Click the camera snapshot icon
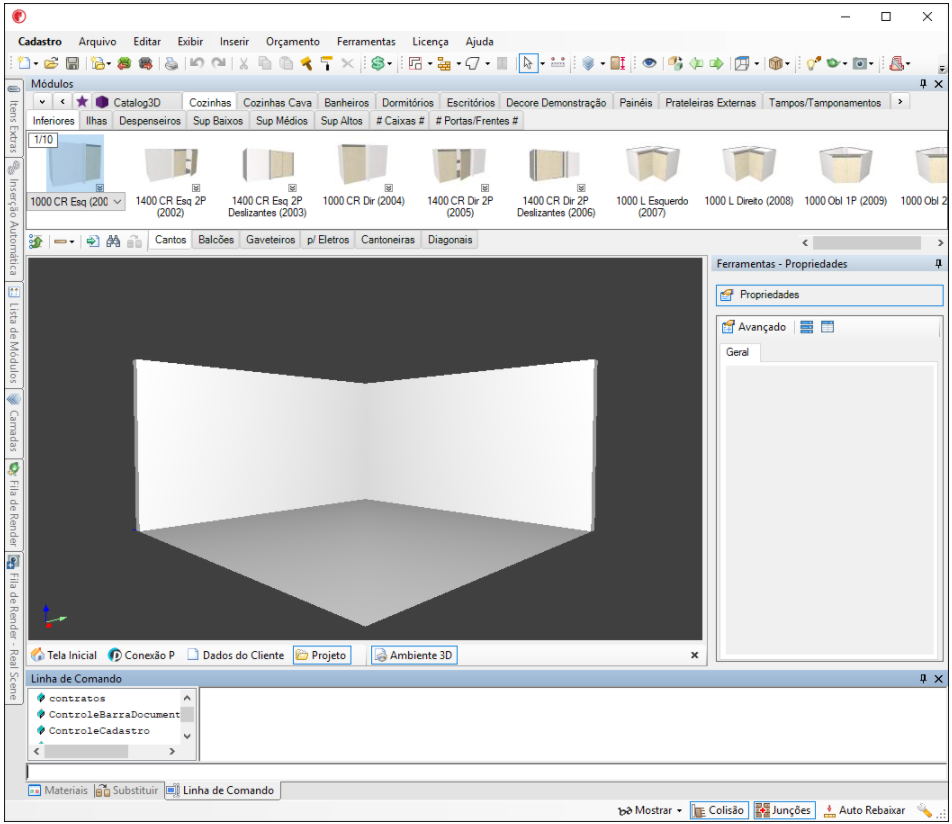This screenshot has height=824, width=952. (x=860, y=63)
